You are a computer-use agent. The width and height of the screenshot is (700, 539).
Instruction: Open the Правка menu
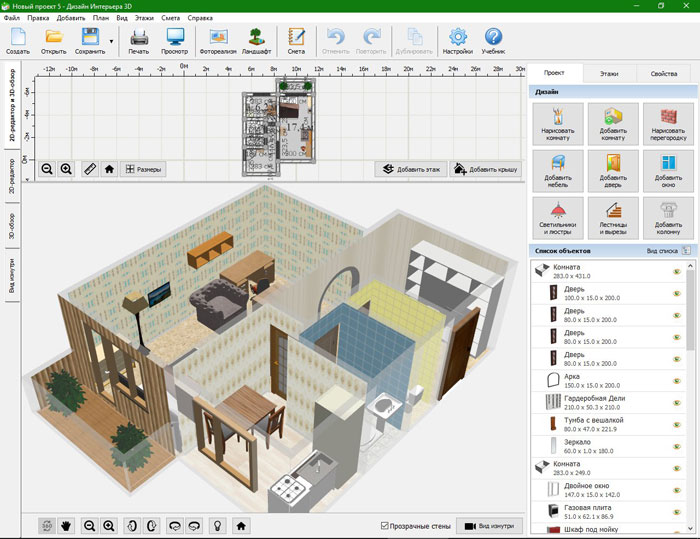(x=38, y=18)
